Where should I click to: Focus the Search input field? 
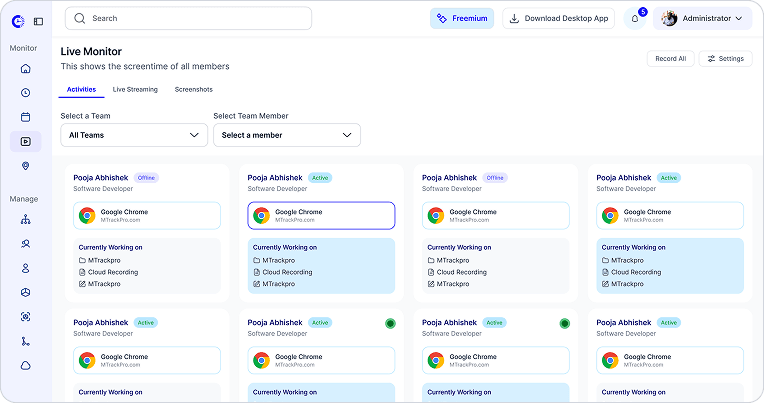coord(189,19)
